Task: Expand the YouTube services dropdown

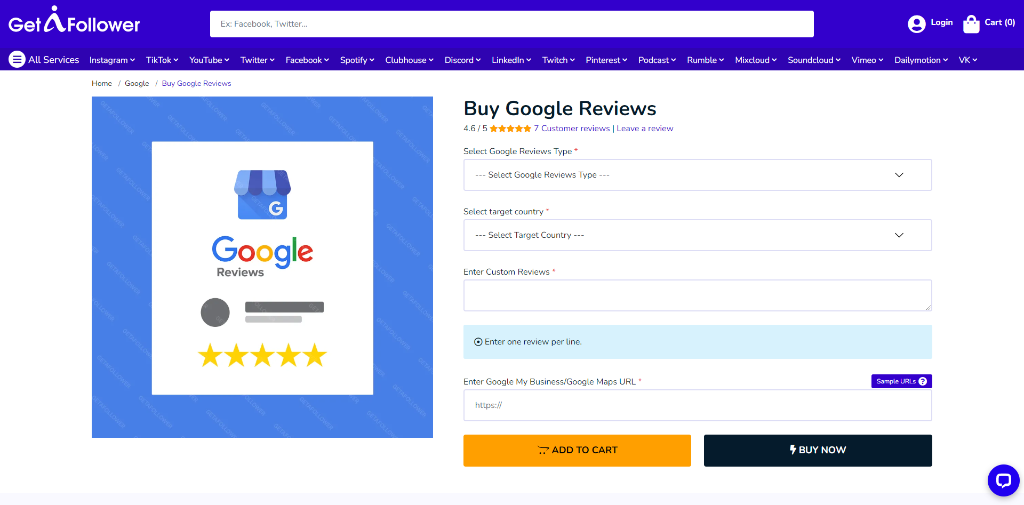Action: click(209, 60)
